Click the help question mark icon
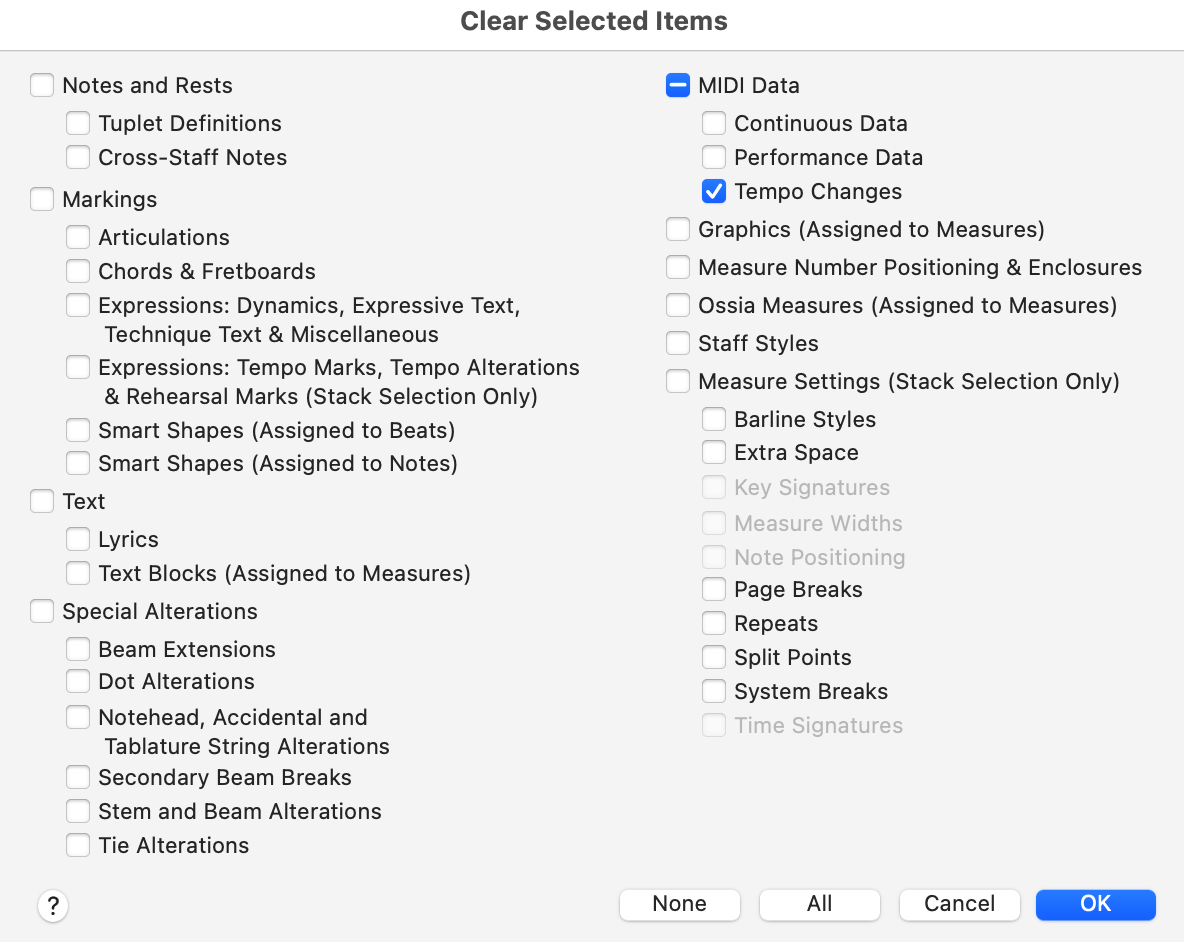The height and width of the screenshot is (942, 1184). 53,907
